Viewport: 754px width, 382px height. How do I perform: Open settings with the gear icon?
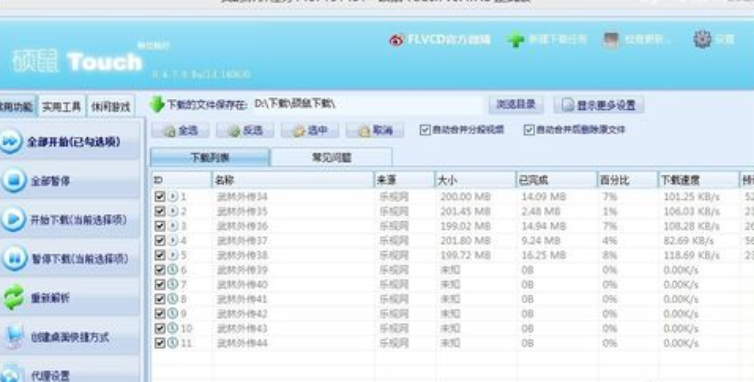pos(702,39)
